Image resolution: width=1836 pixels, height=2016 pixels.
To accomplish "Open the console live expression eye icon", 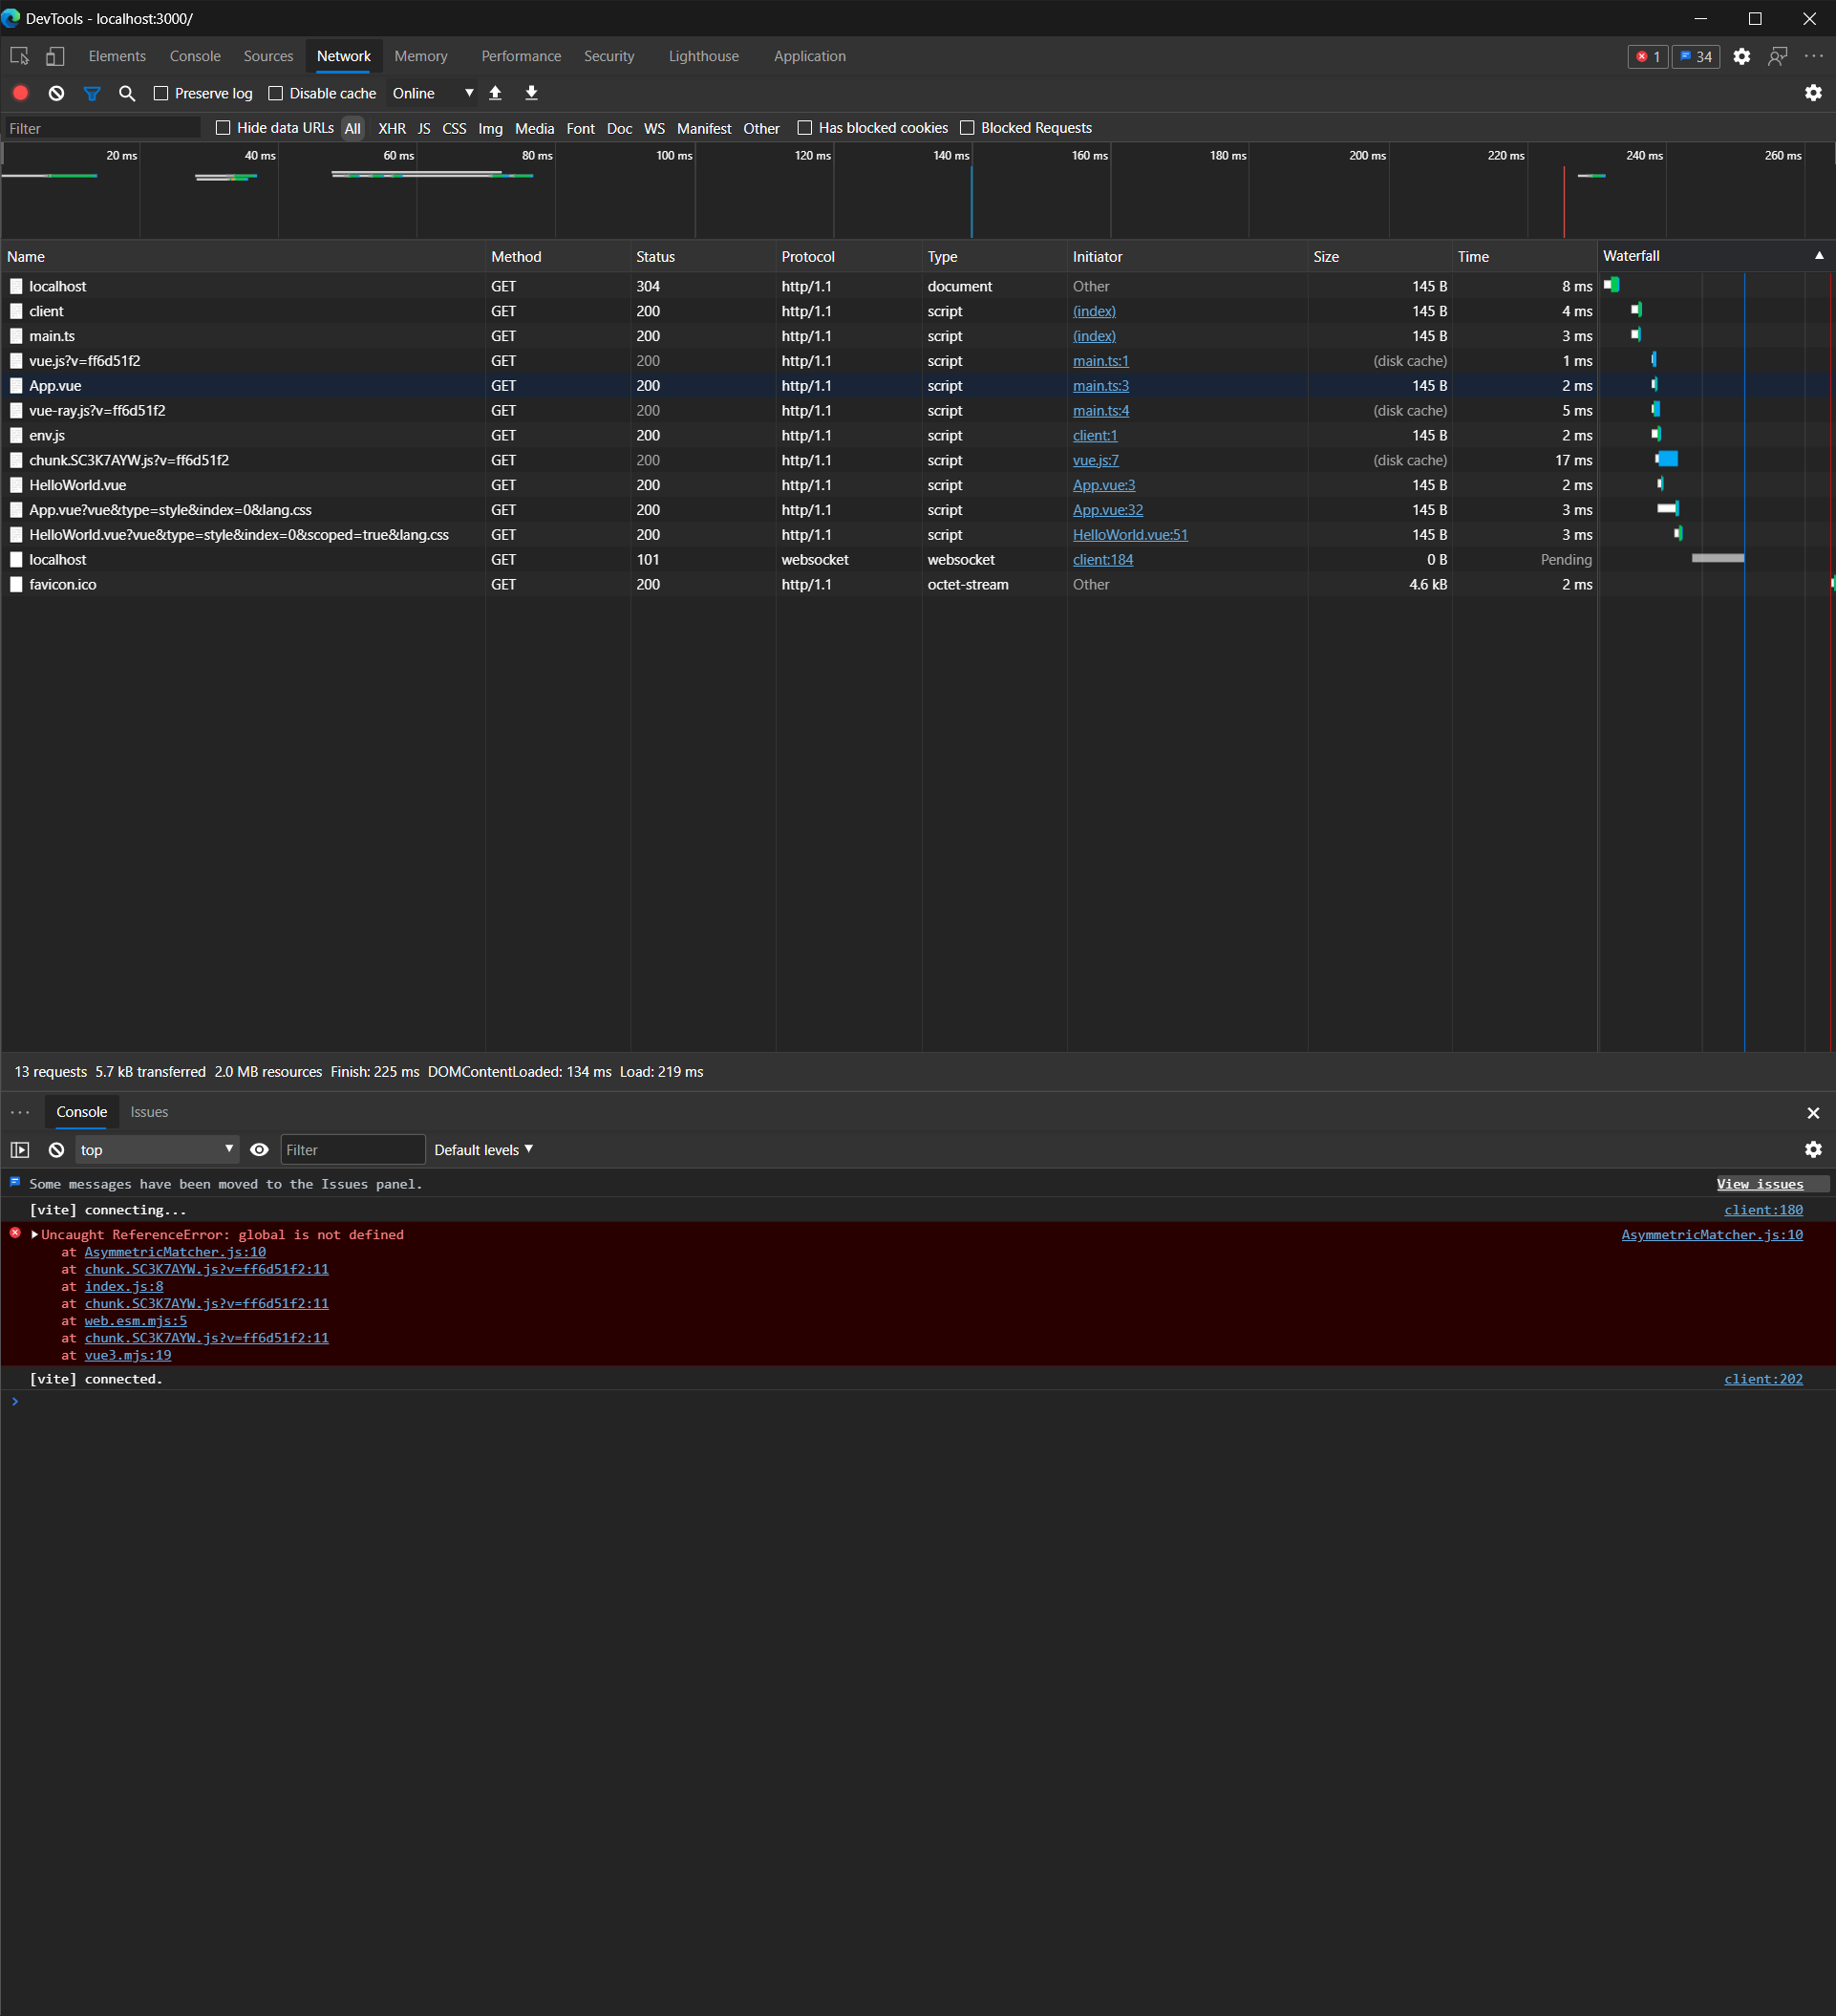I will pos(259,1150).
